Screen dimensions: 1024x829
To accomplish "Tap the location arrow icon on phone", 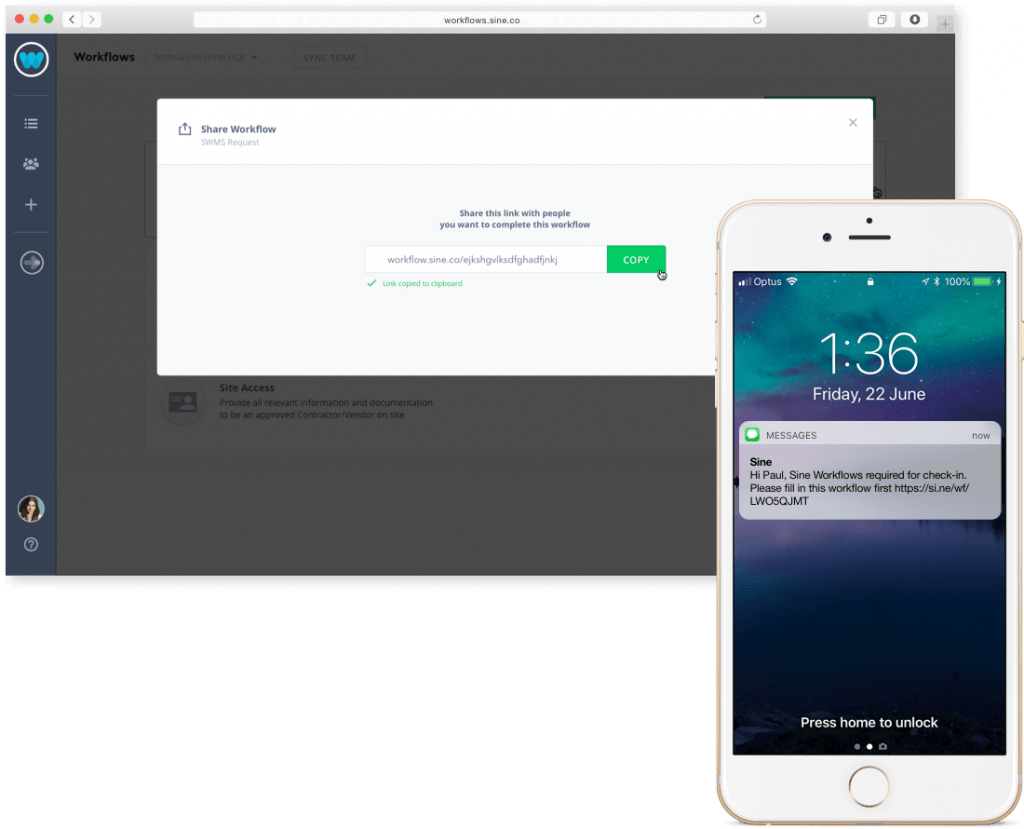I will (x=925, y=282).
